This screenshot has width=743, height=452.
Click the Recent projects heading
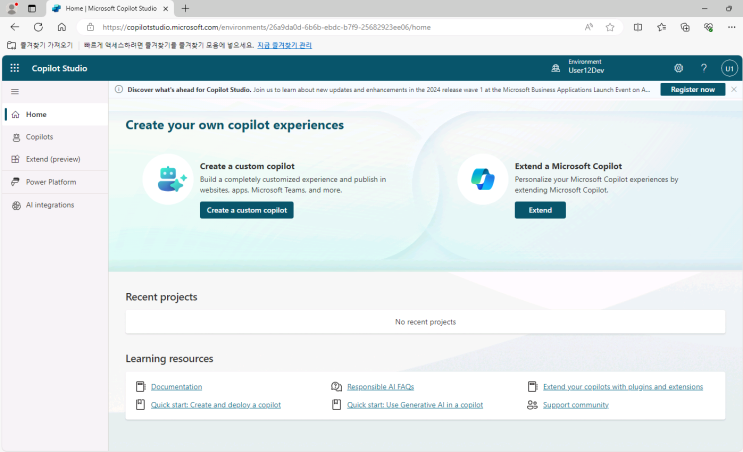coord(161,297)
